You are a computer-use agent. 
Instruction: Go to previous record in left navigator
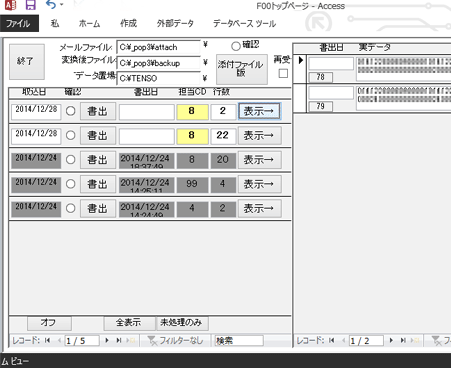click(x=59, y=340)
